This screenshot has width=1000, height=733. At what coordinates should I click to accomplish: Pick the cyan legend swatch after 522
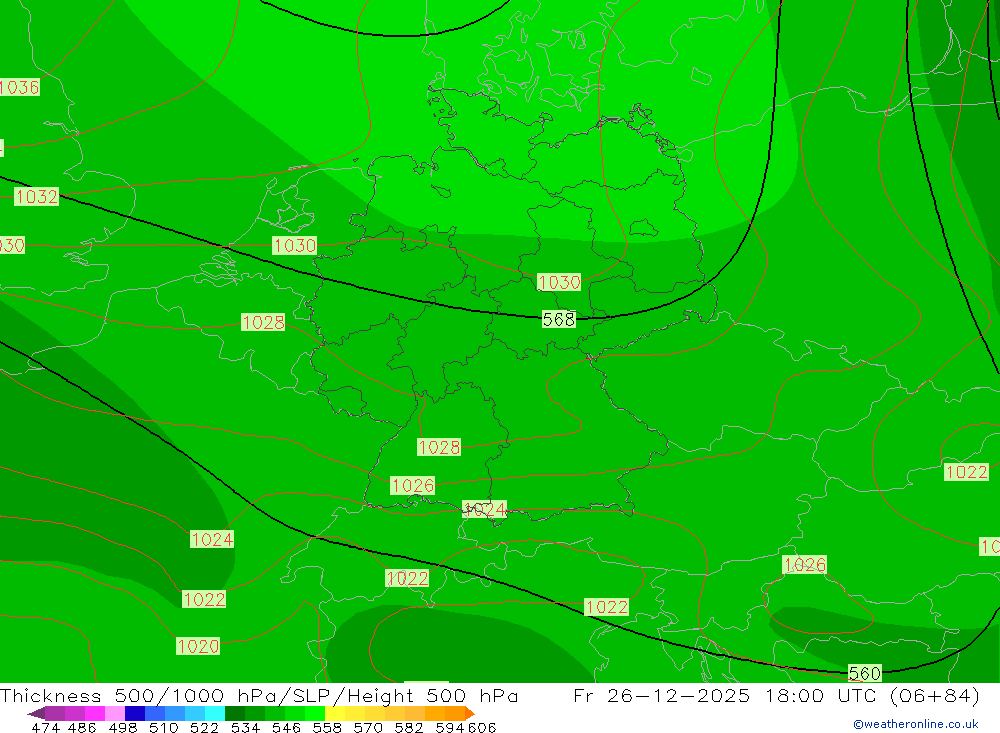215,713
